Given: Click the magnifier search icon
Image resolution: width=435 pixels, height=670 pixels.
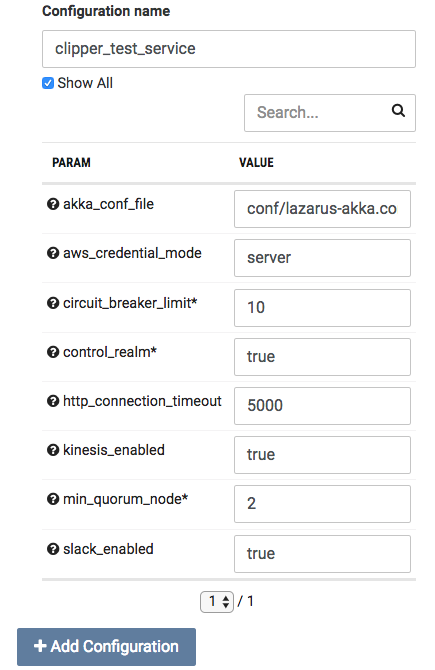Looking at the screenshot, I should pyautogui.click(x=398, y=111).
